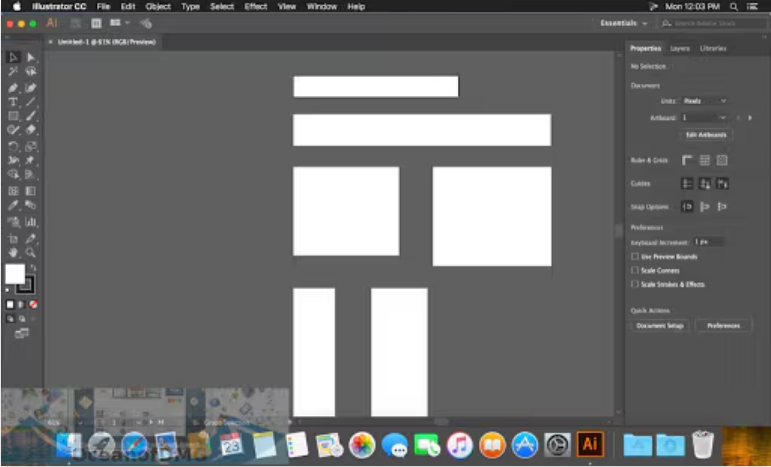Select the Artboard tool
This screenshot has height=467, width=771.
(13, 239)
